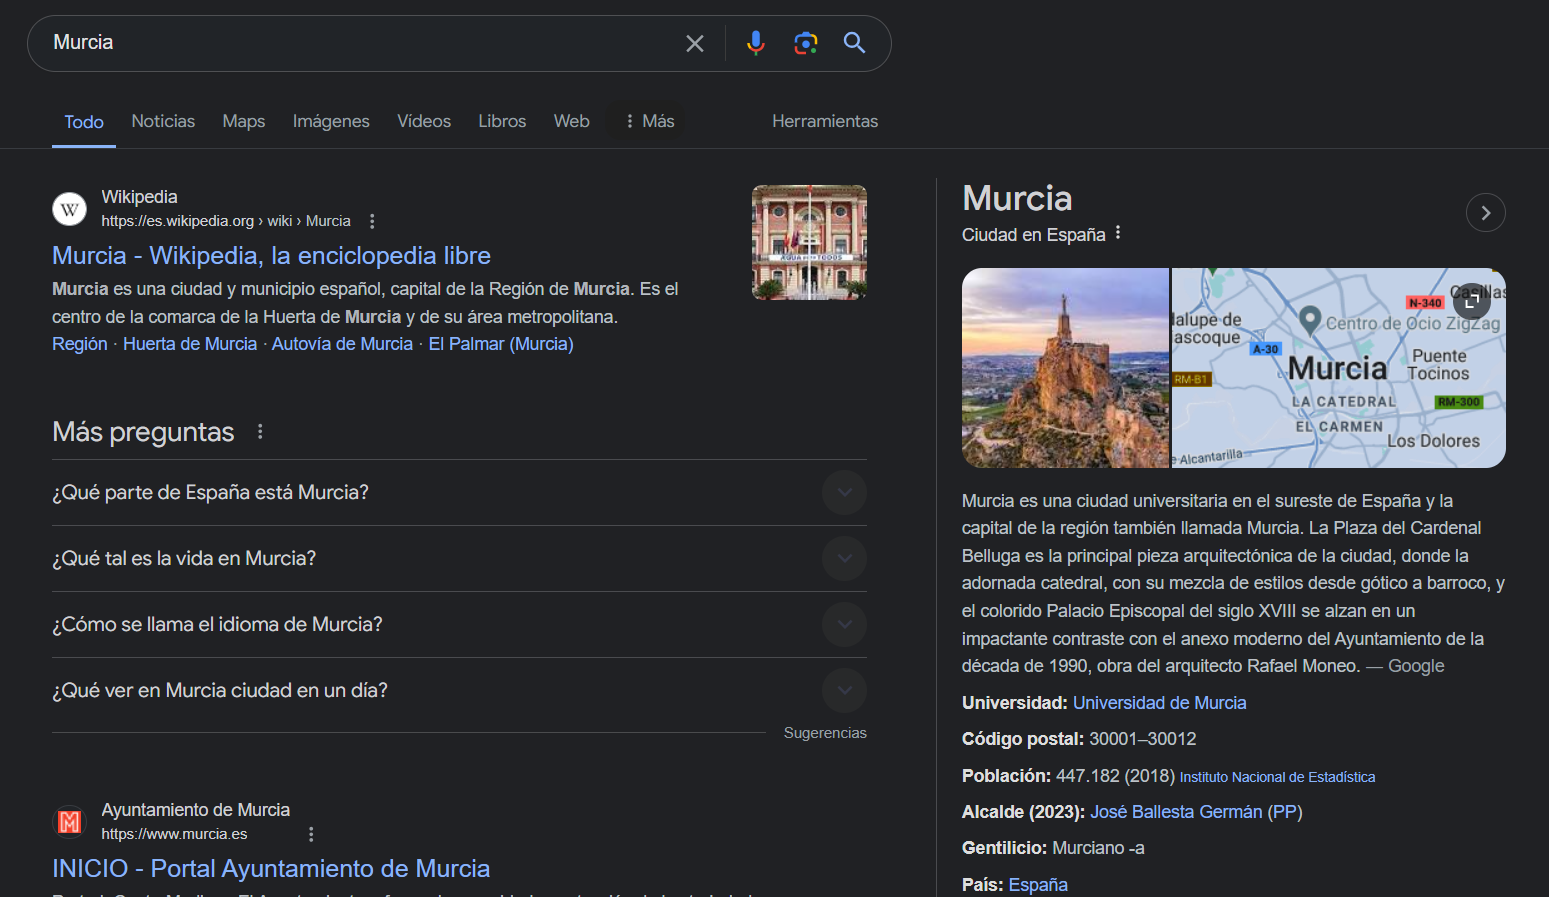Click the Sugerencias feedback link

click(x=825, y=733)
